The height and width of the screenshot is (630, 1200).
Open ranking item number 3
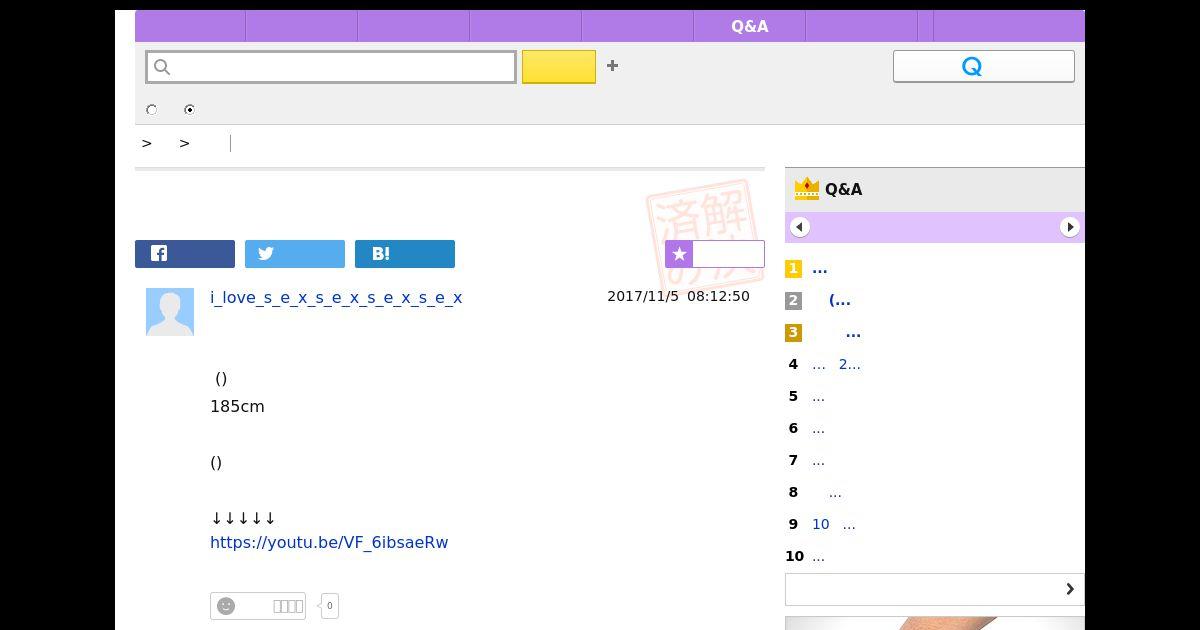pyautogui.click(x=852, y=333)
